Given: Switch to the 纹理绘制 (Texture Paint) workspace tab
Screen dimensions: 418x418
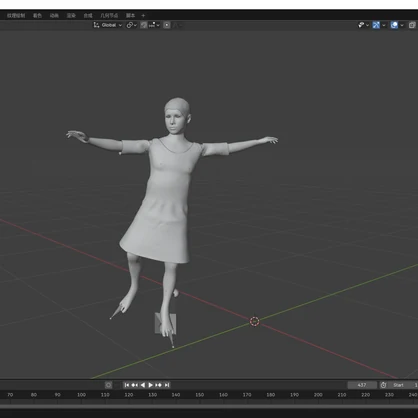Looking at the screenshot, I should click(16, 15).
